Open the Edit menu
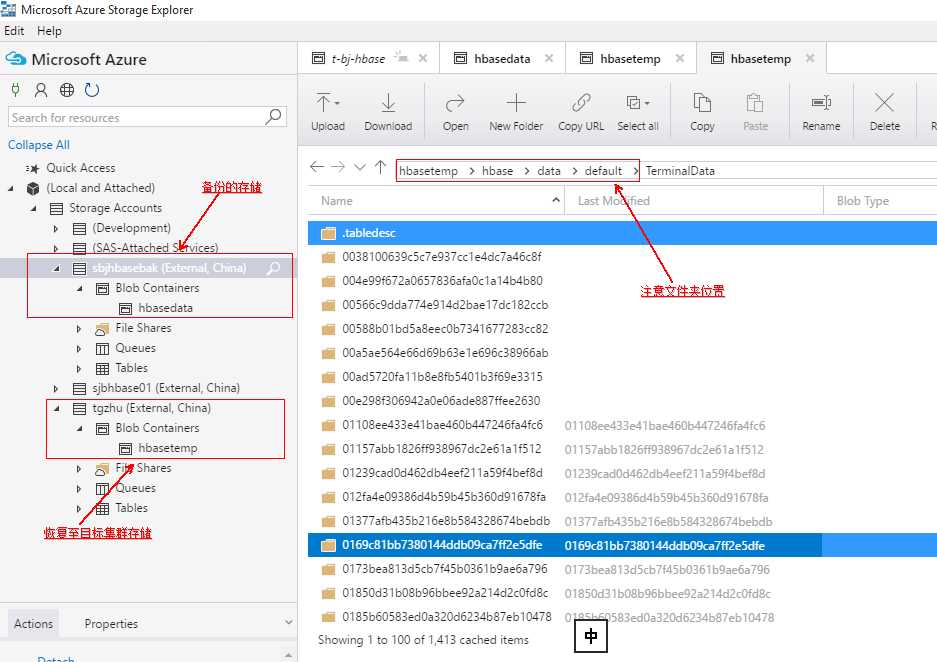The image size is (937, 662). click(x=14, y=31)
